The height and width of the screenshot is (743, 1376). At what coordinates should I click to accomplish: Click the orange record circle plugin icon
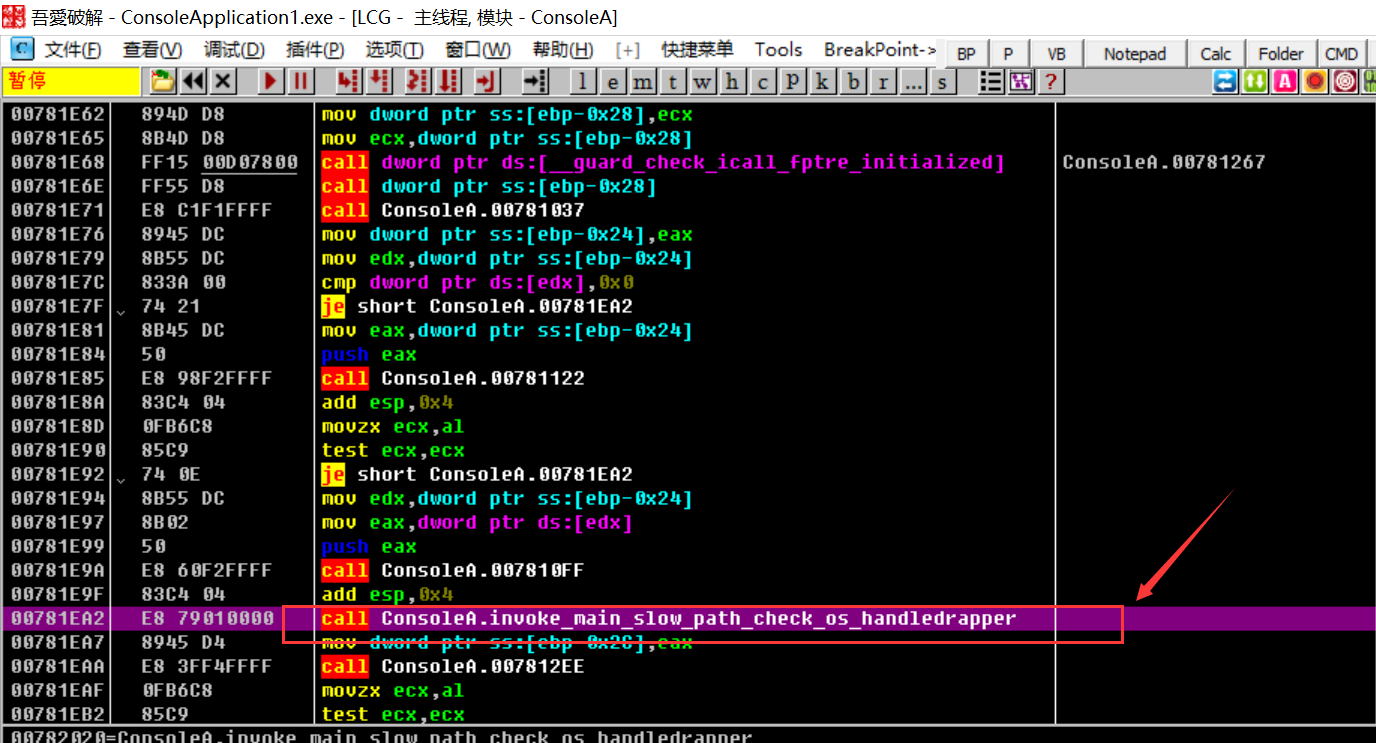1315,81
